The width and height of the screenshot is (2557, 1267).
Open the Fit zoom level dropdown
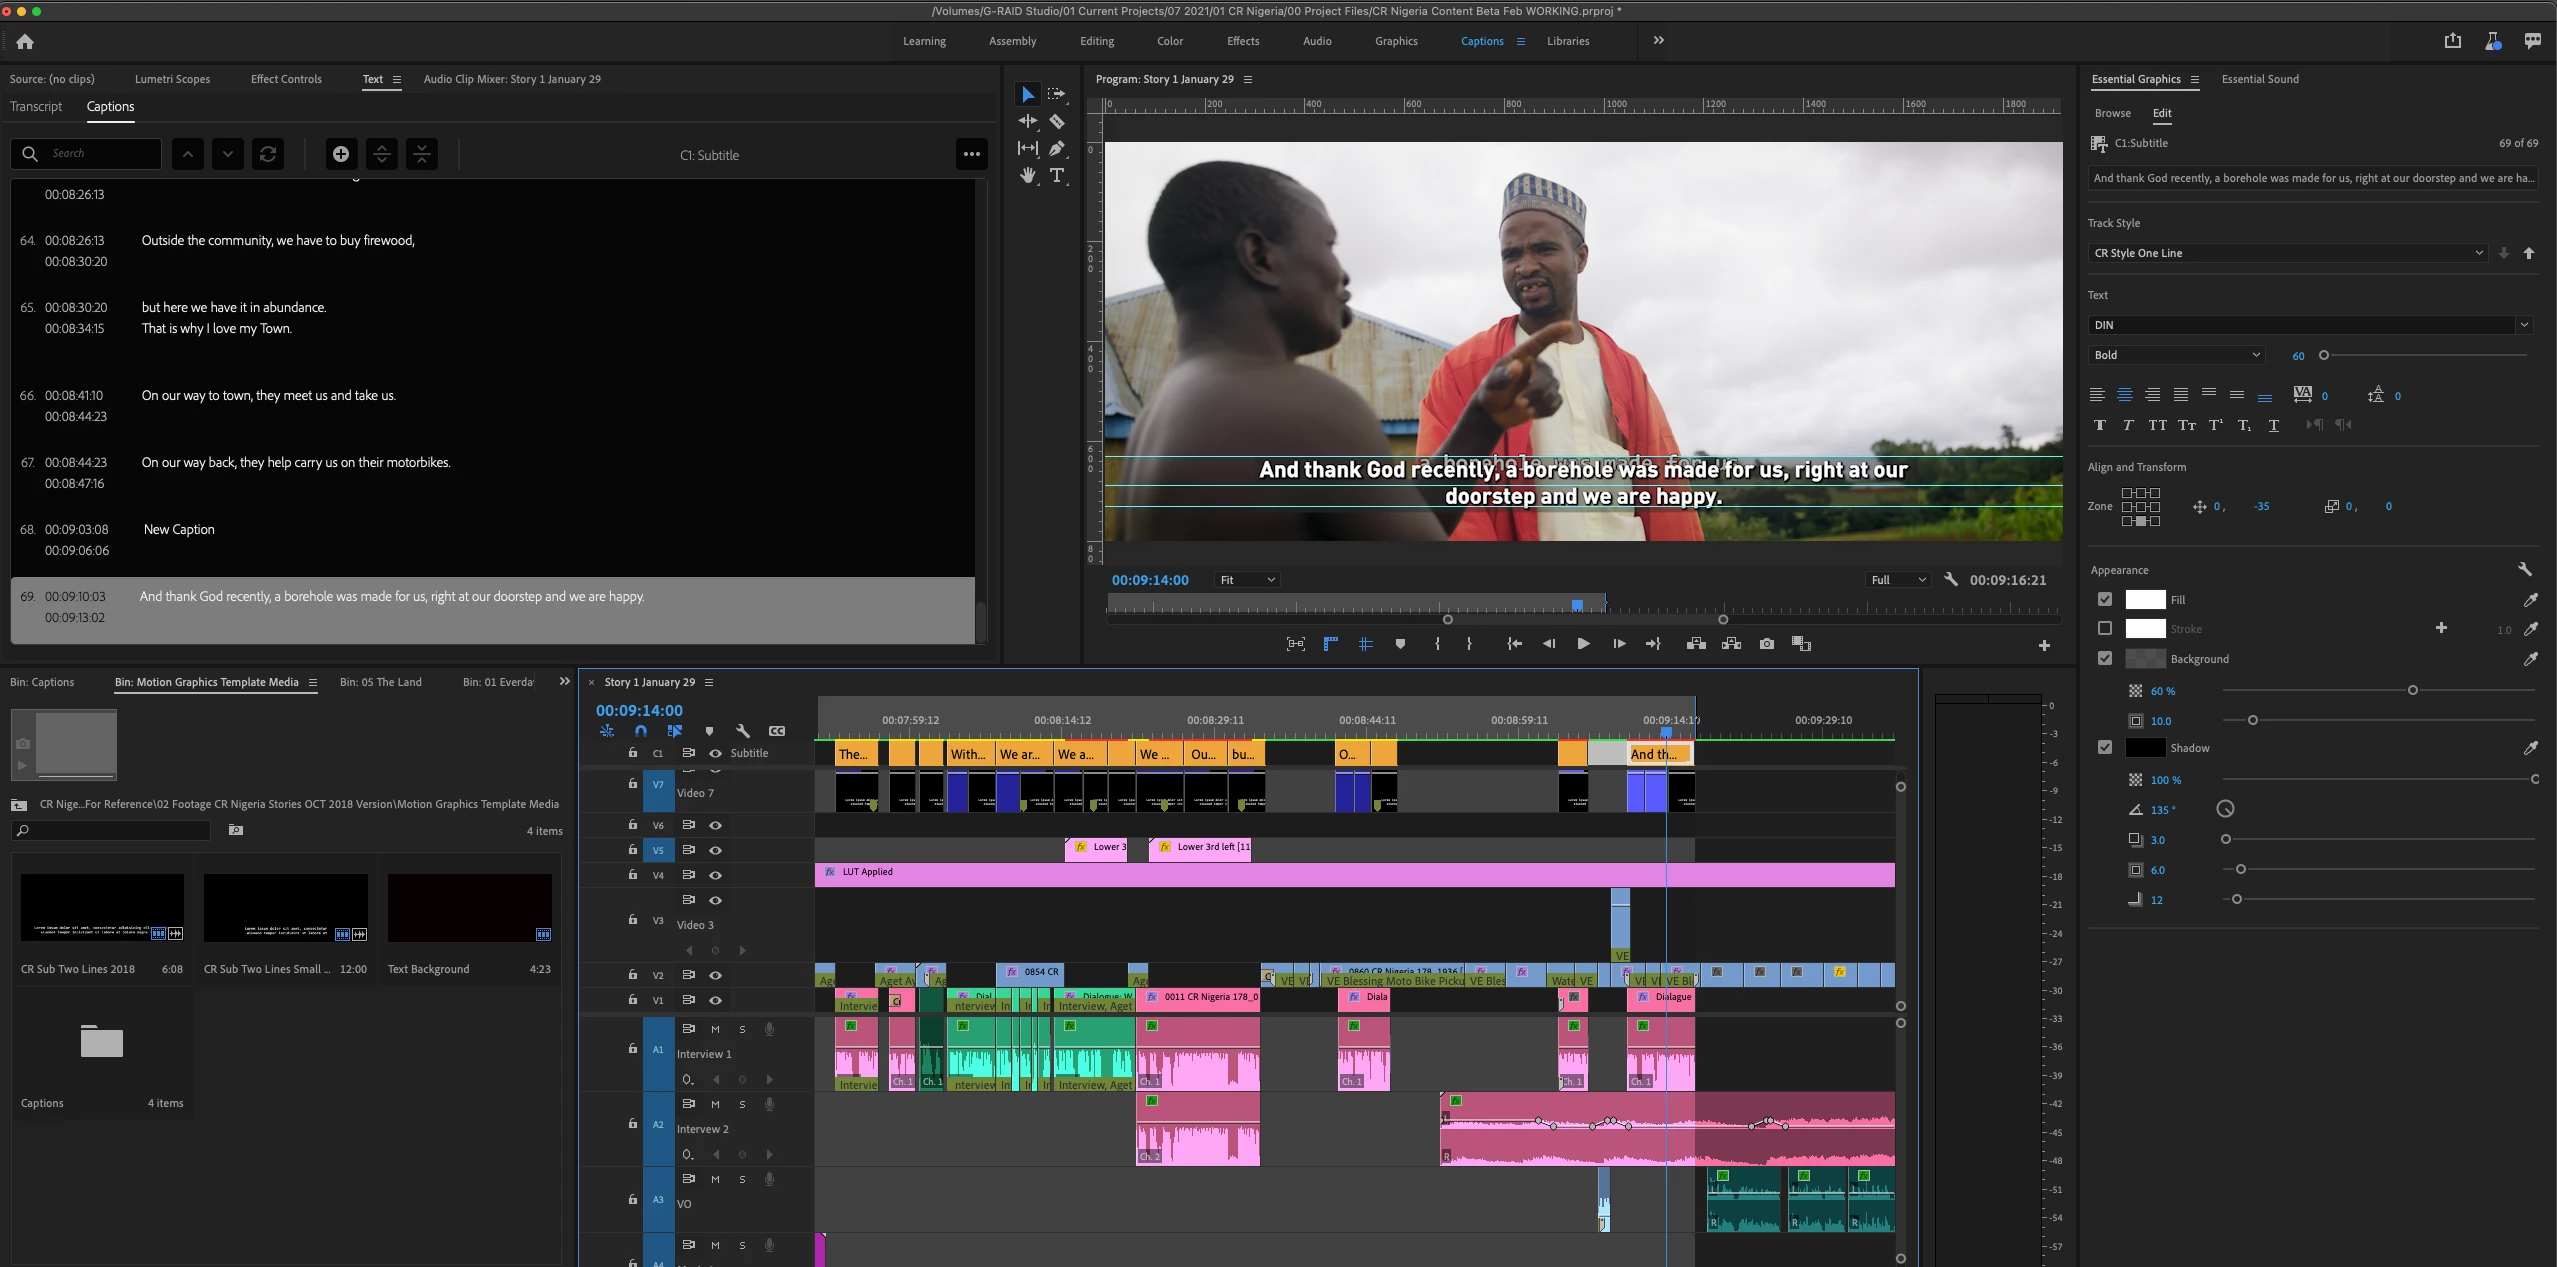pyautogui.click(x=1246, y=580)
